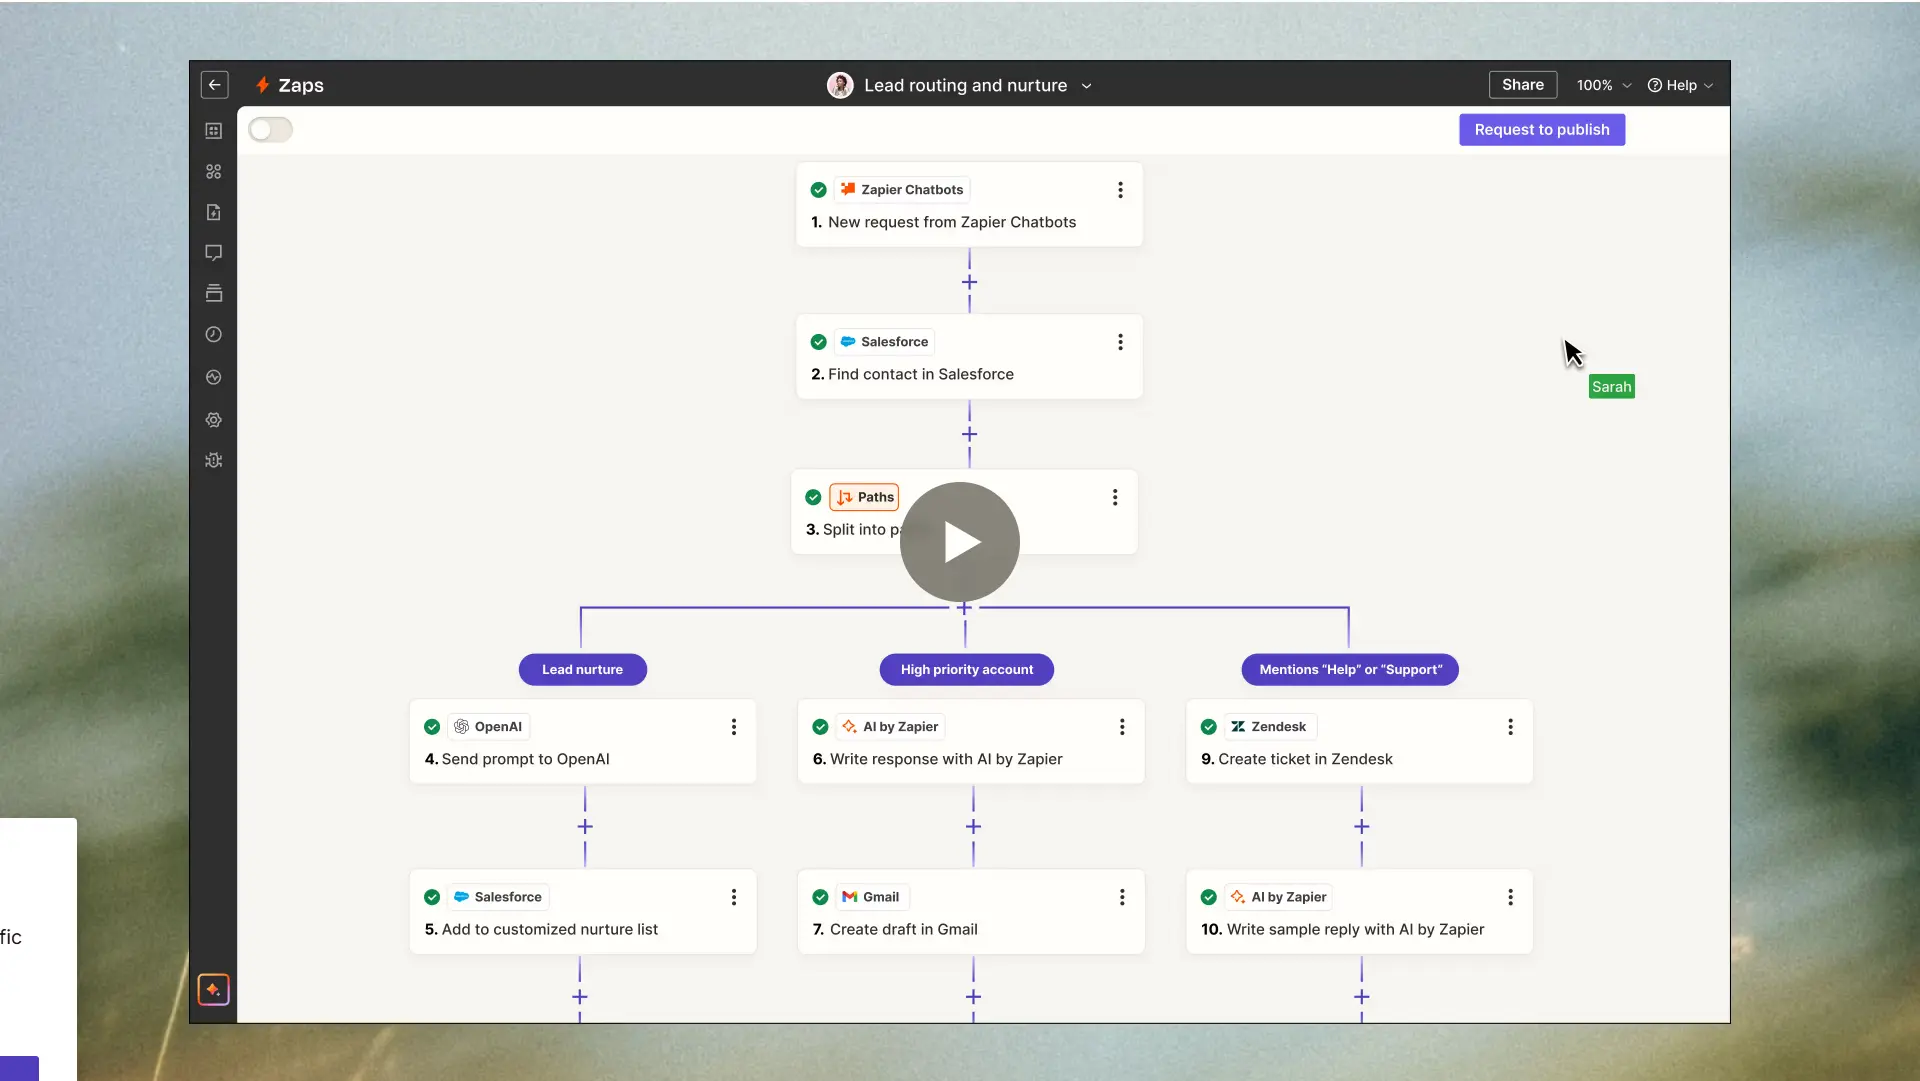This screenshot has width=1920, height=1081.
Task: Open three-dot menu on Paths step
Action: pyautogui.click(x=1115, y=497)
